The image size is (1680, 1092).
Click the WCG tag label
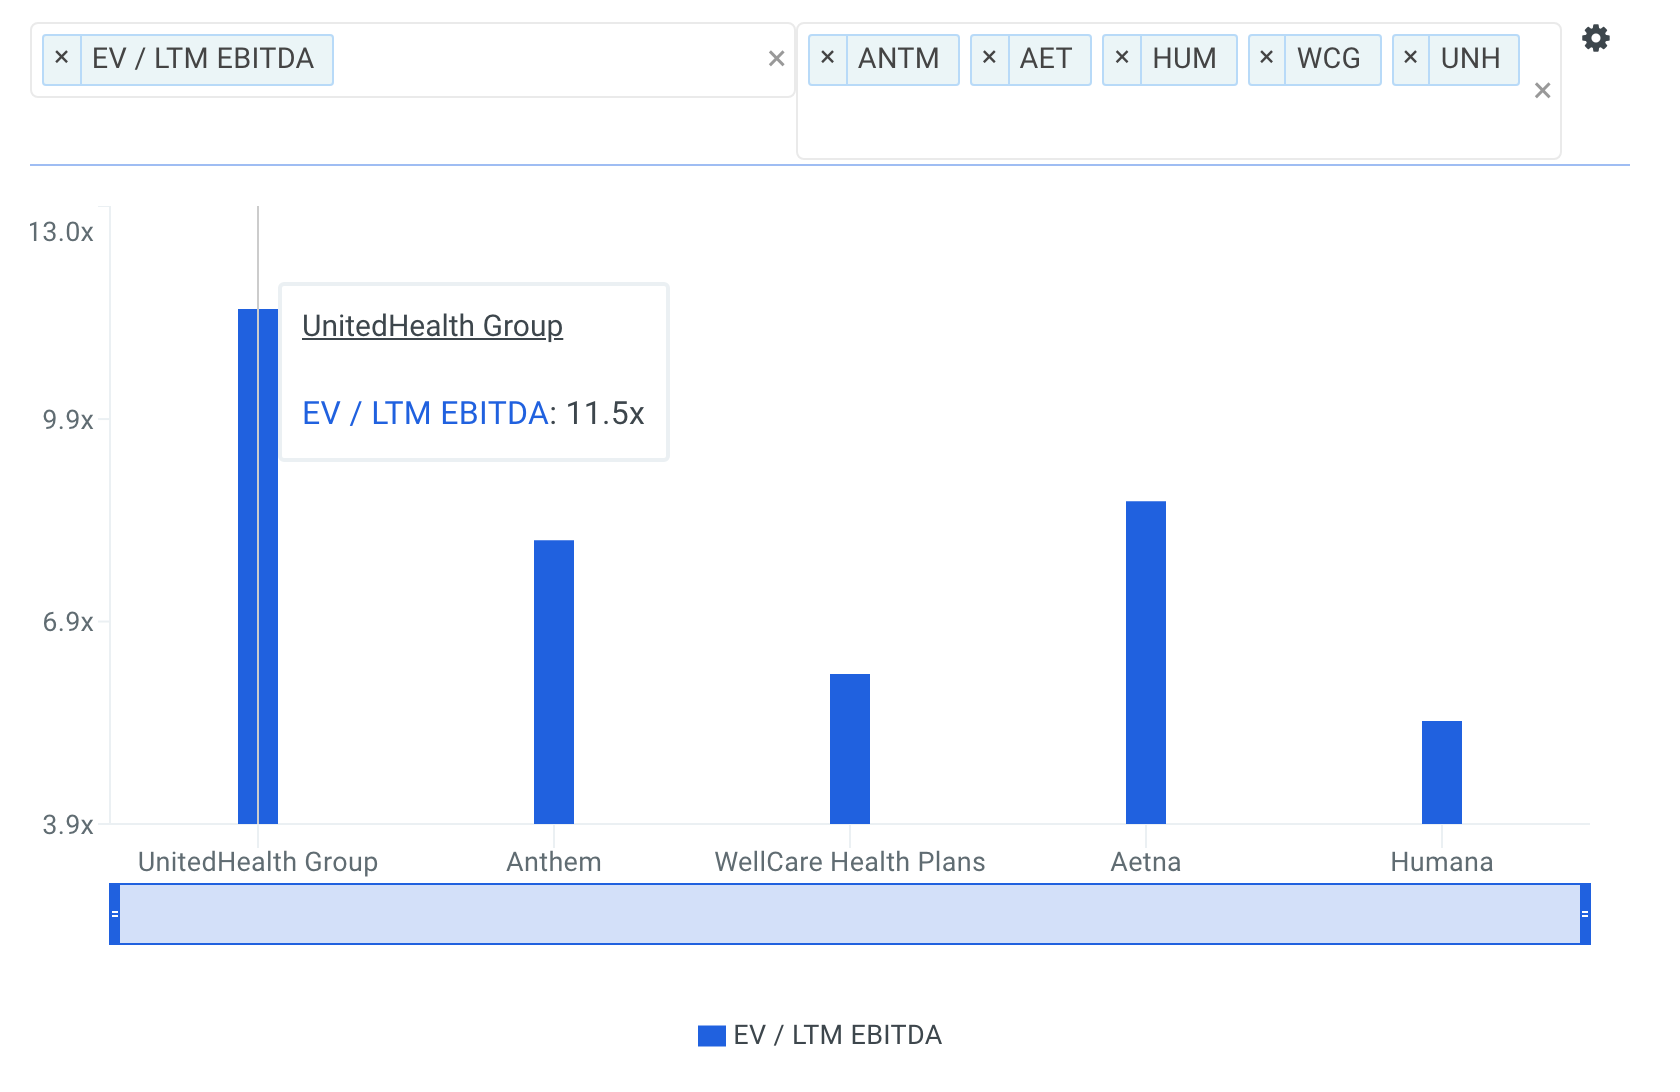coord(1329,59)
